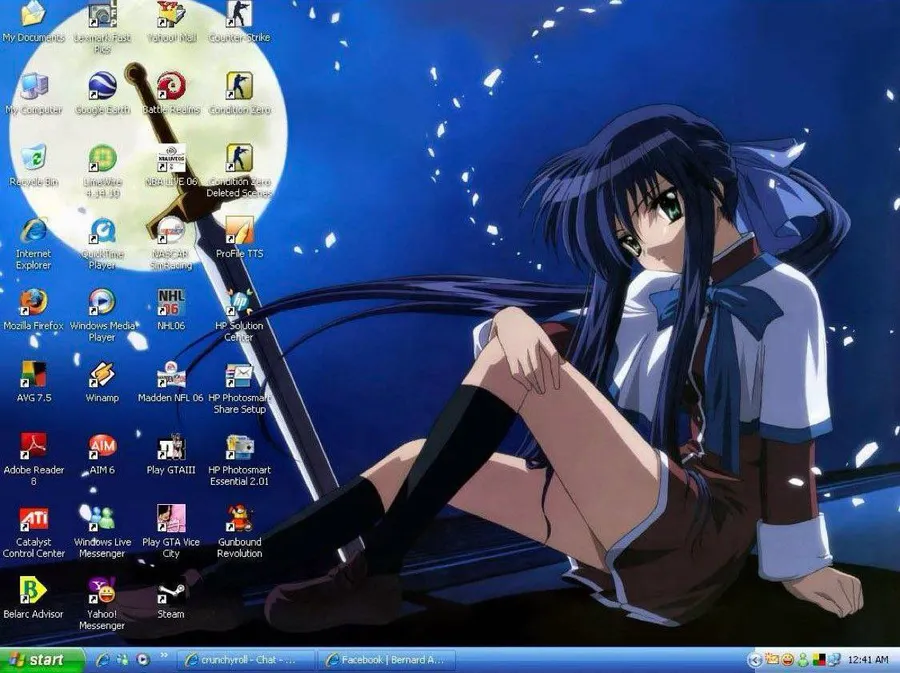Click the Condition Zero shortcut icon
This screenshot has width=900, height=673.
tap(239, 94)
